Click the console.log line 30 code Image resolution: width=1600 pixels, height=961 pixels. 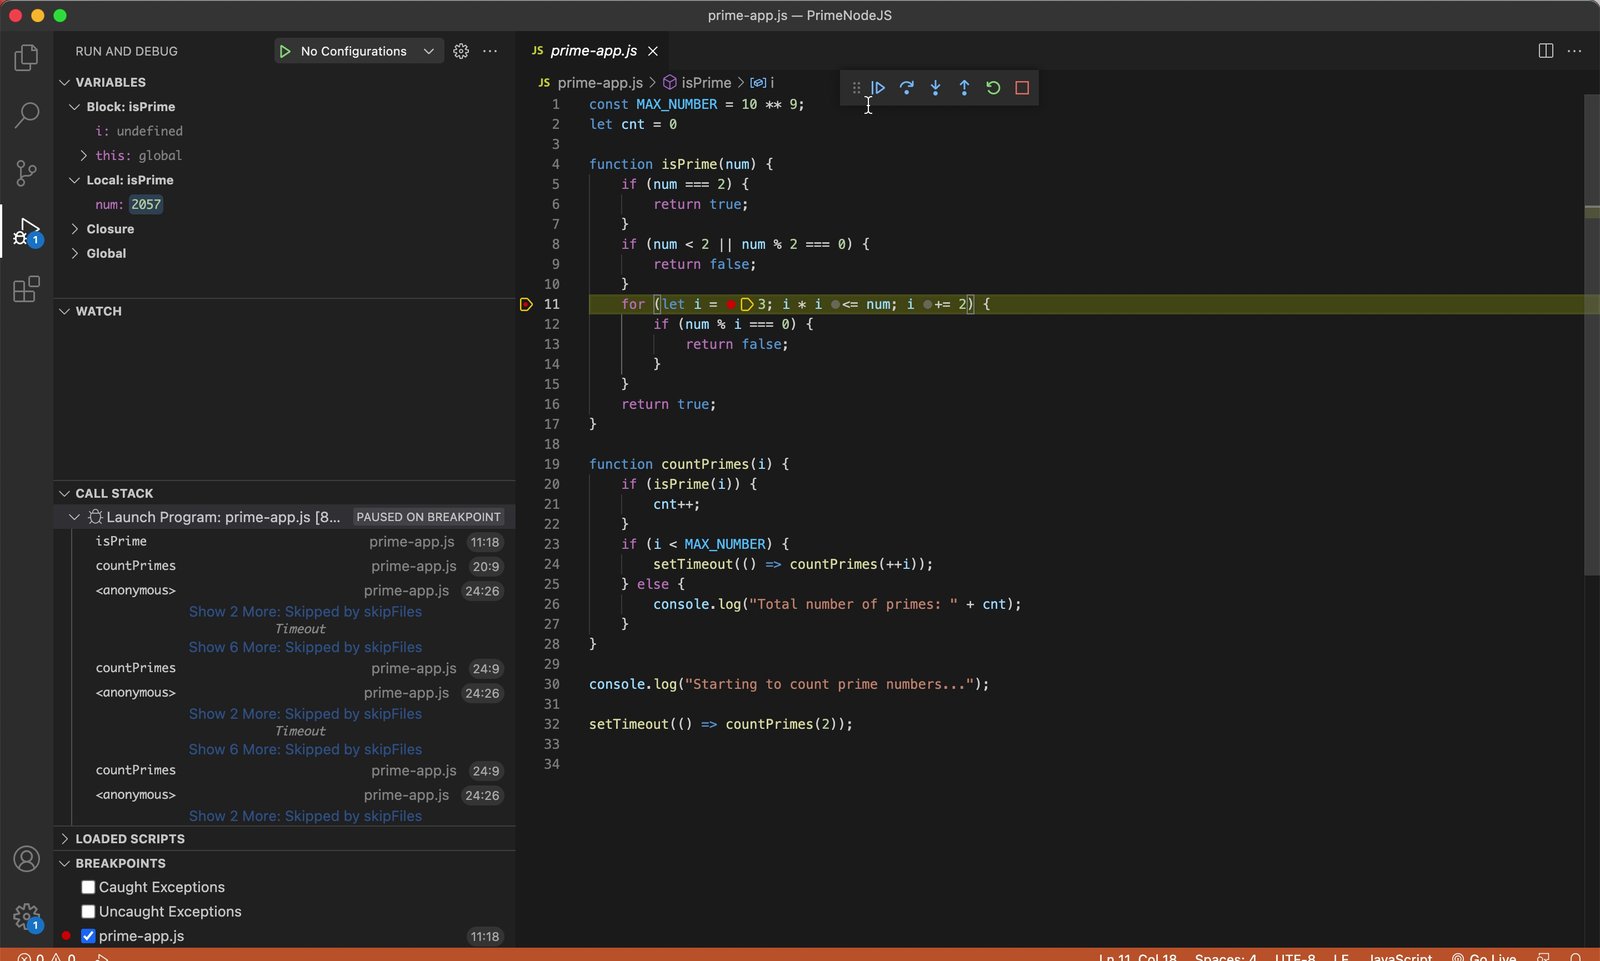click(789, 684)
